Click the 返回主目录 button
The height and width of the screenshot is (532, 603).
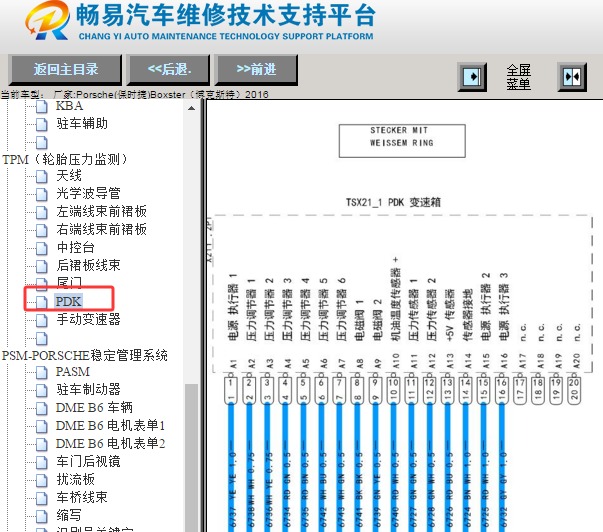(x=65, y=70)
